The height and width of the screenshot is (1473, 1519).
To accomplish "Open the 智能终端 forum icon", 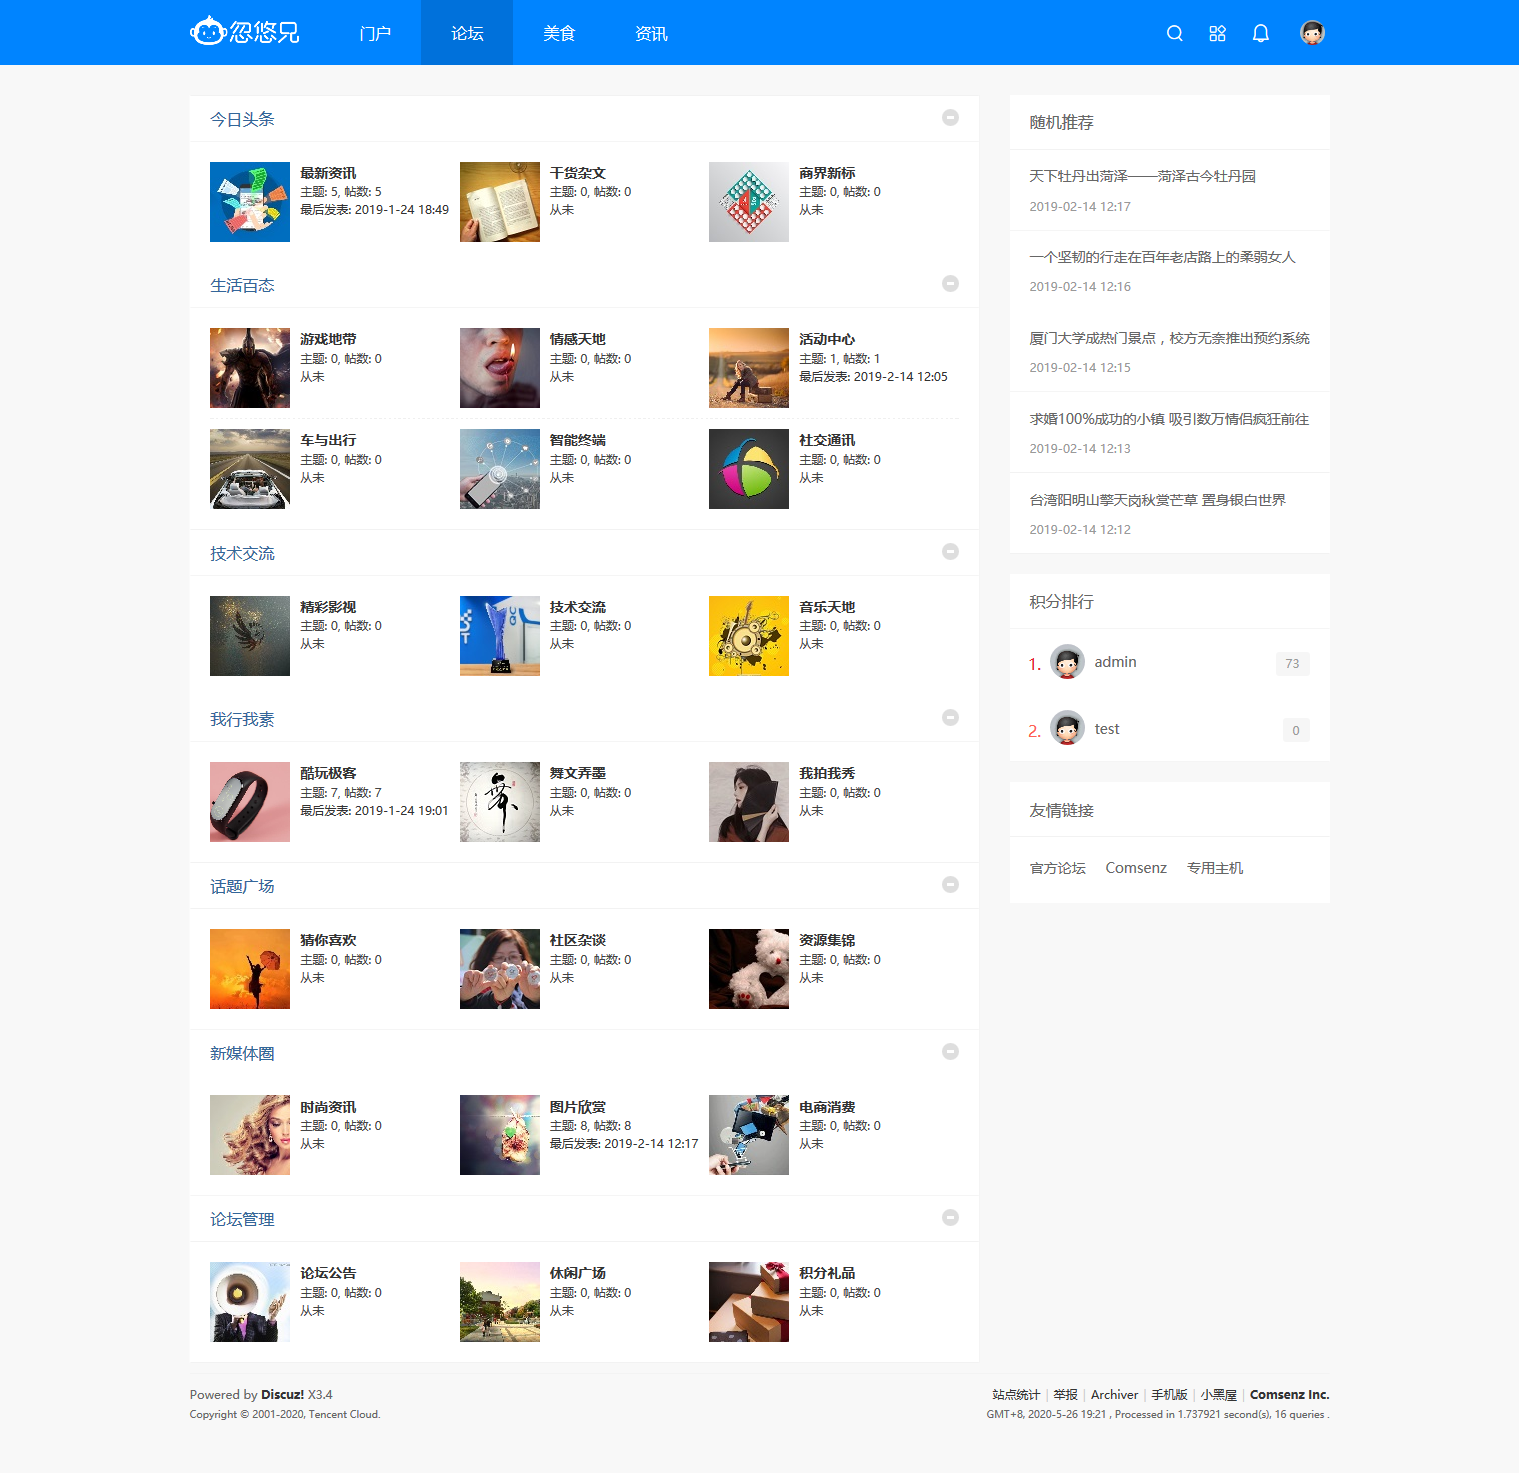I will click(500, 469).
